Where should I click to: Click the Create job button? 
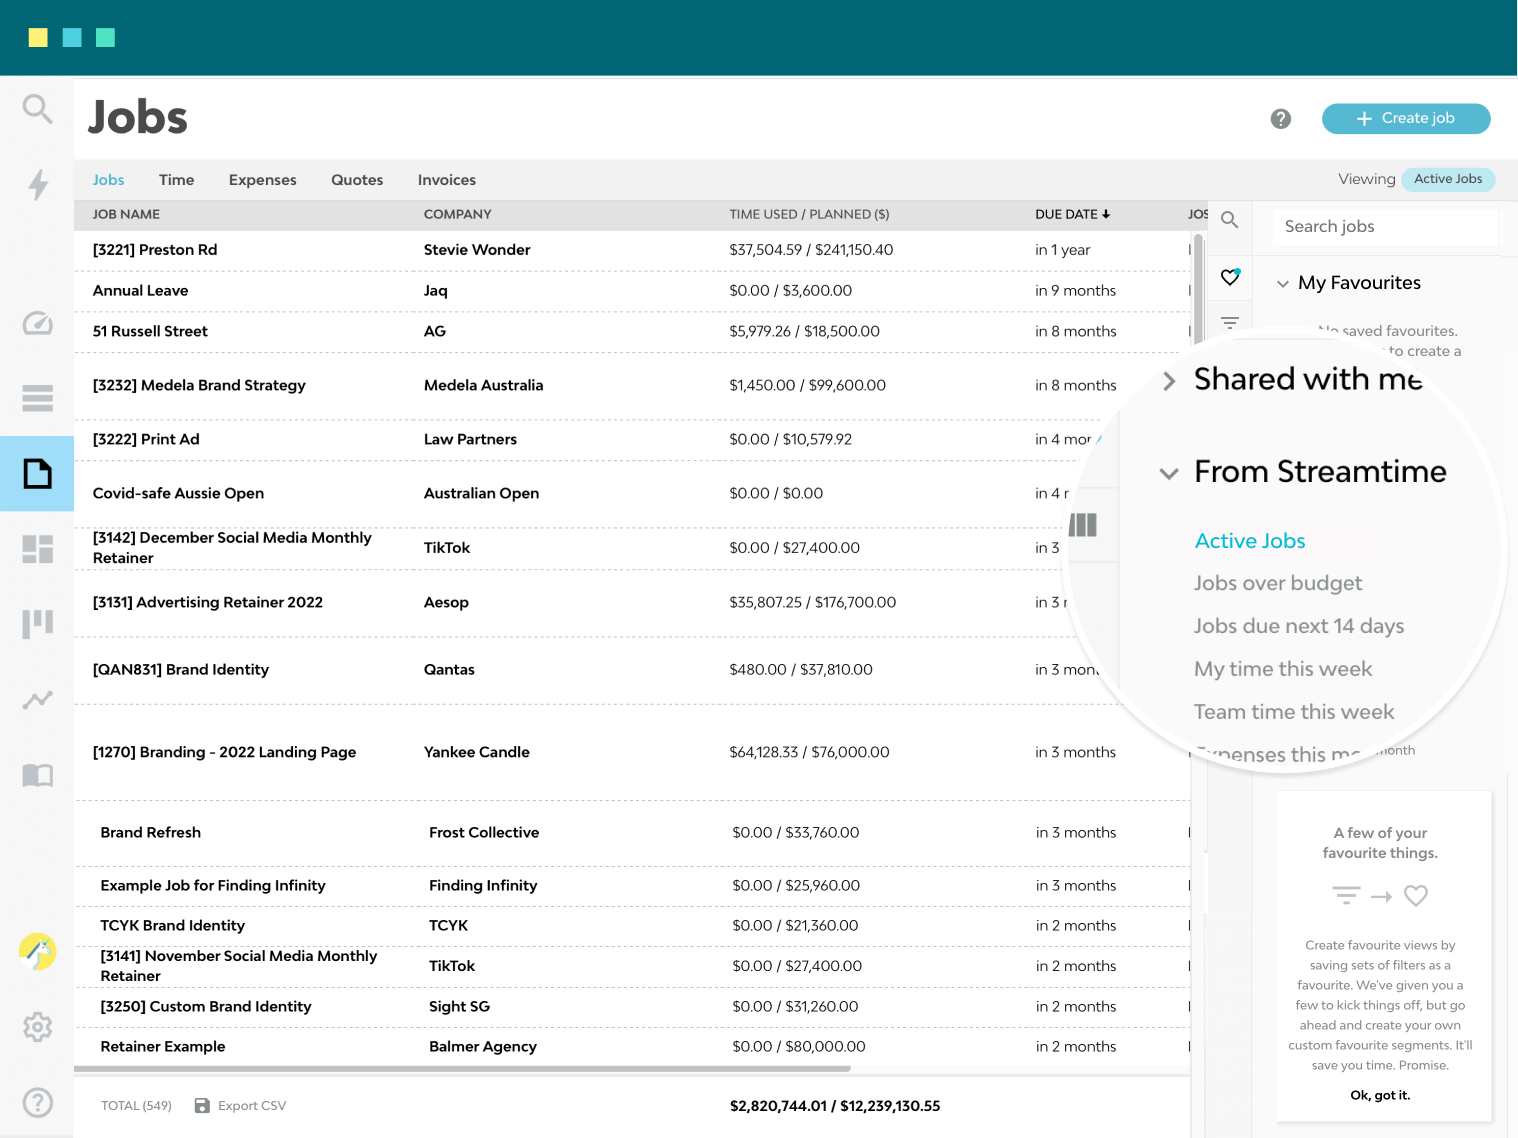point(1405,118)
